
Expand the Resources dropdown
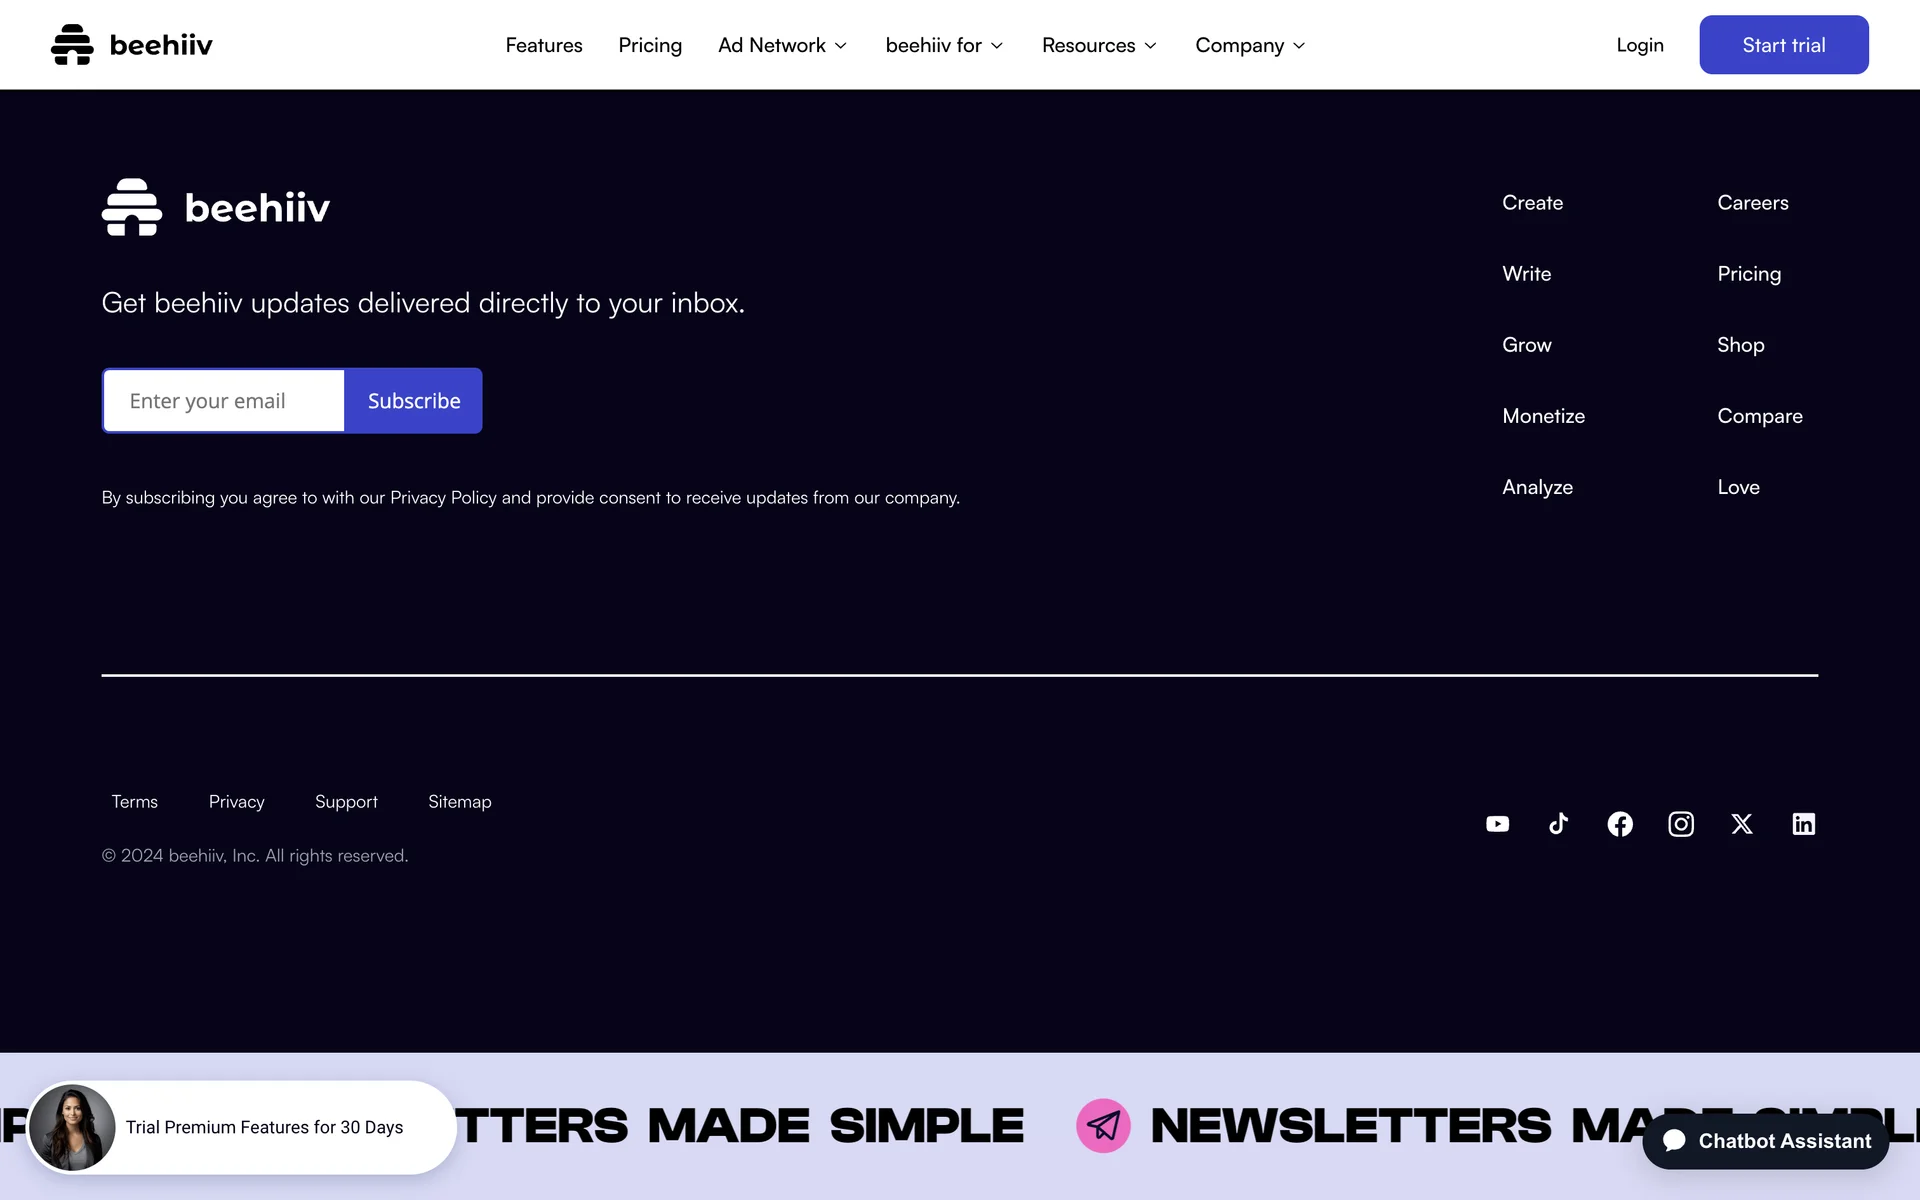point(1099,45)
